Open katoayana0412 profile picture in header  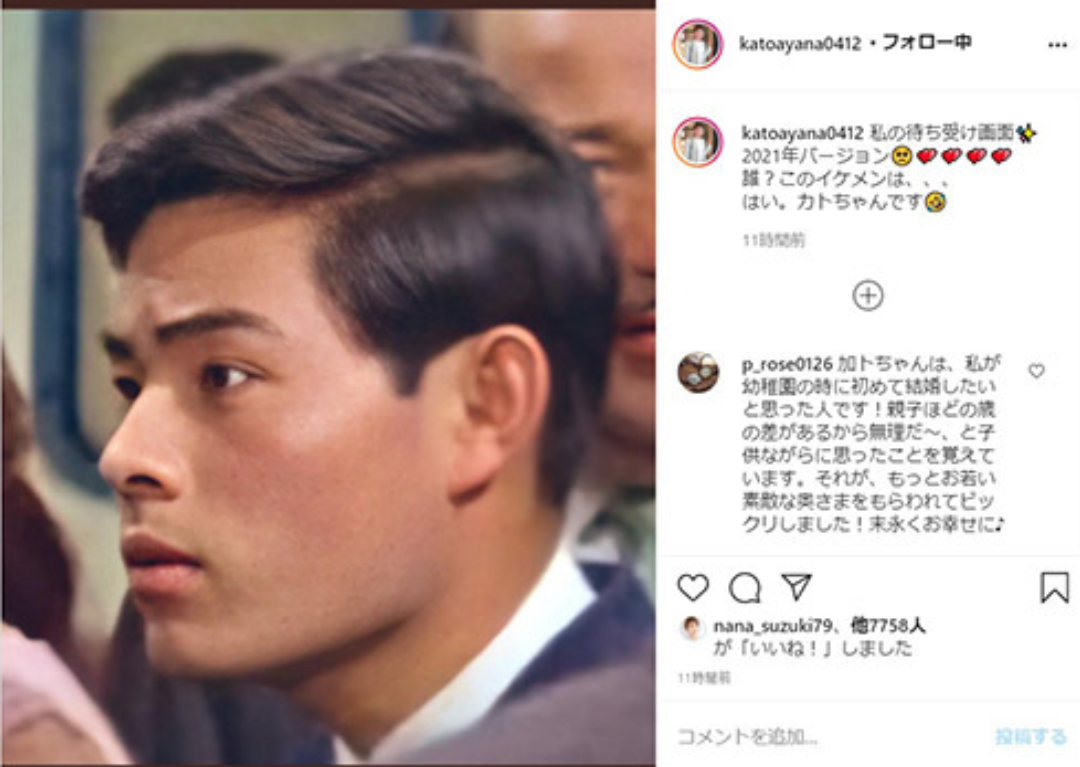pyautogui.click(x=698, y=44)
